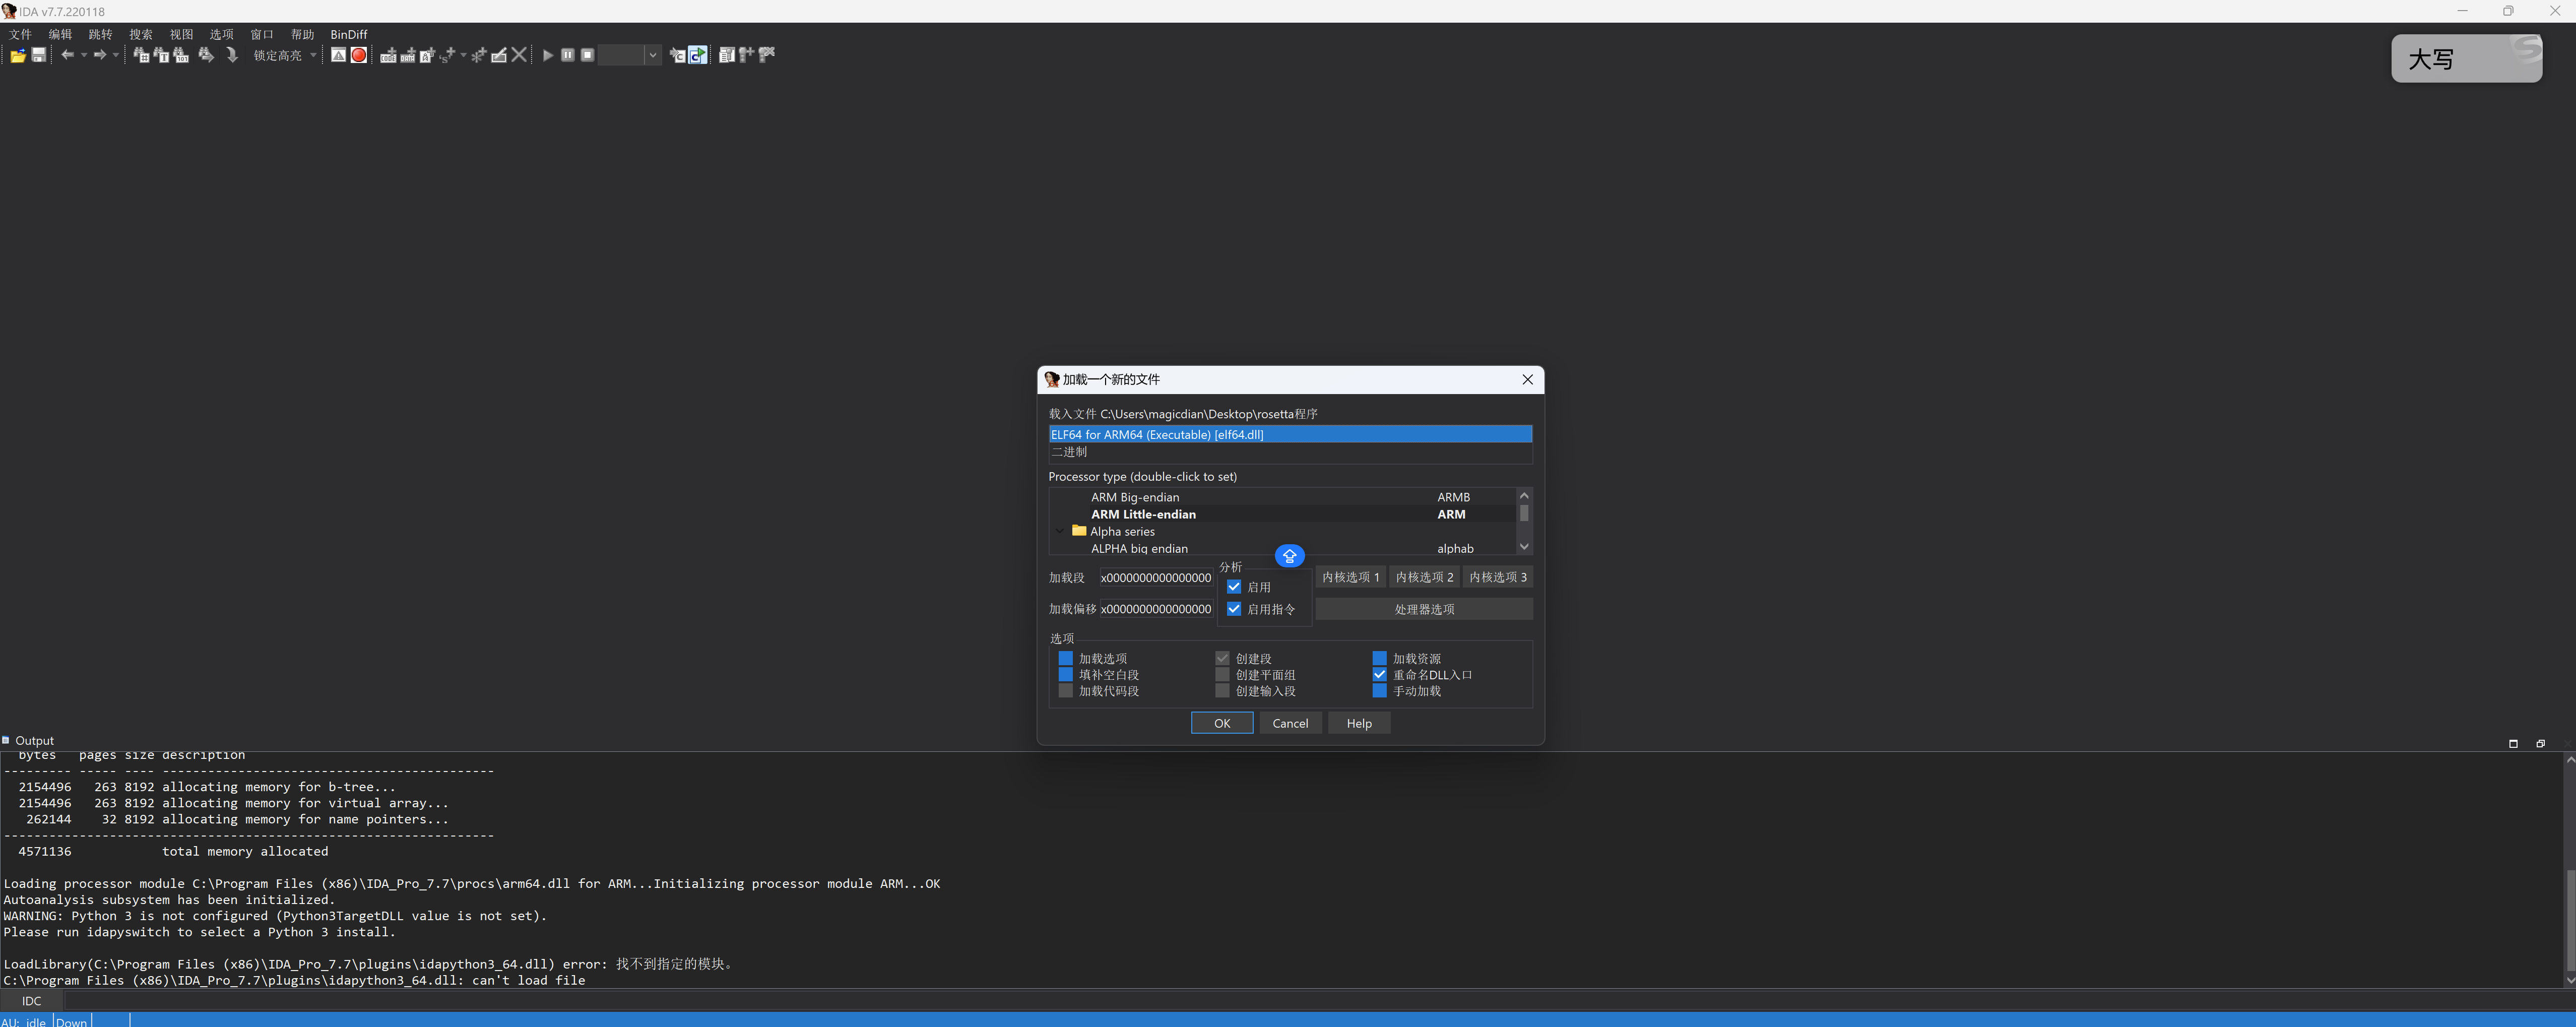The height and width of the screenshot is (1027, 2576).
Task: Click the save (floppy disk) toolbar icon
Action: click(39, 55)
